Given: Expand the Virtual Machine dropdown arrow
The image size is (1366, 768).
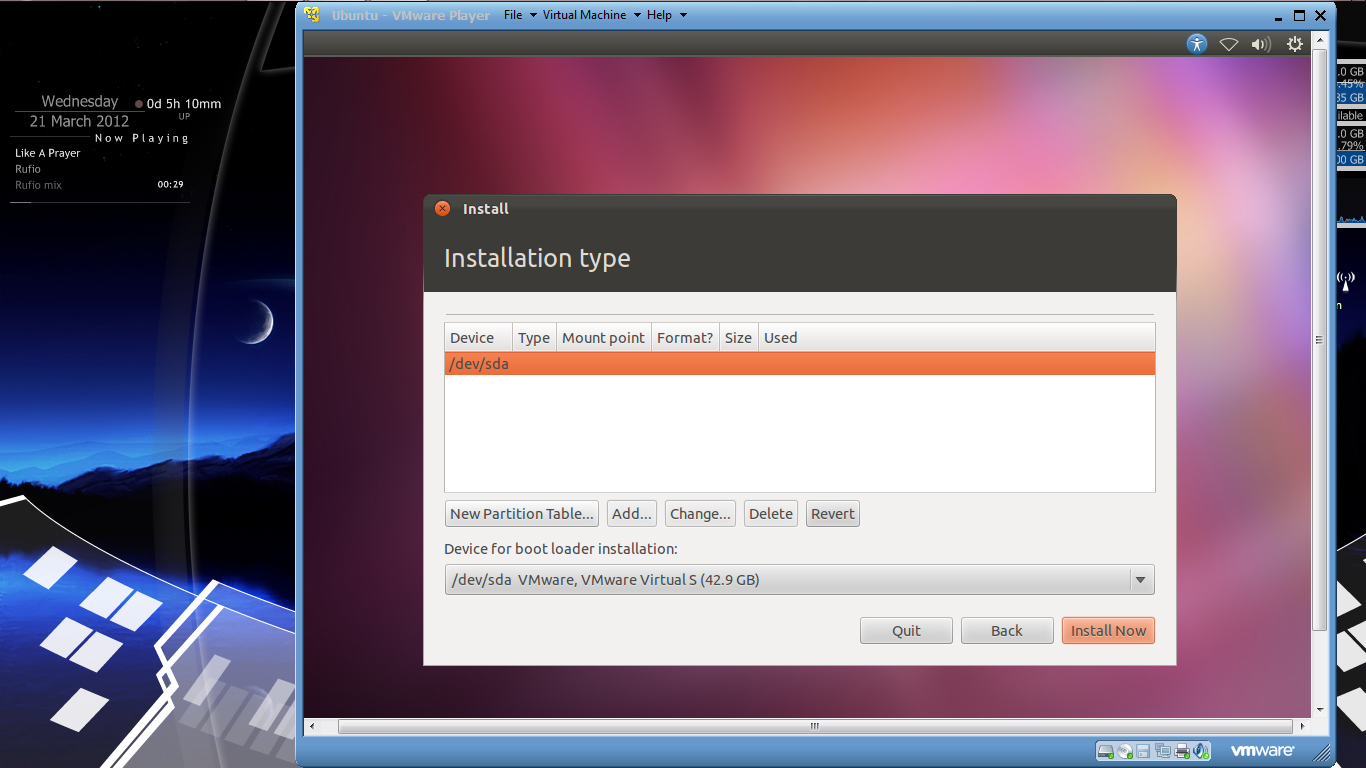Looking at the screenshot, I should (637, 15).
